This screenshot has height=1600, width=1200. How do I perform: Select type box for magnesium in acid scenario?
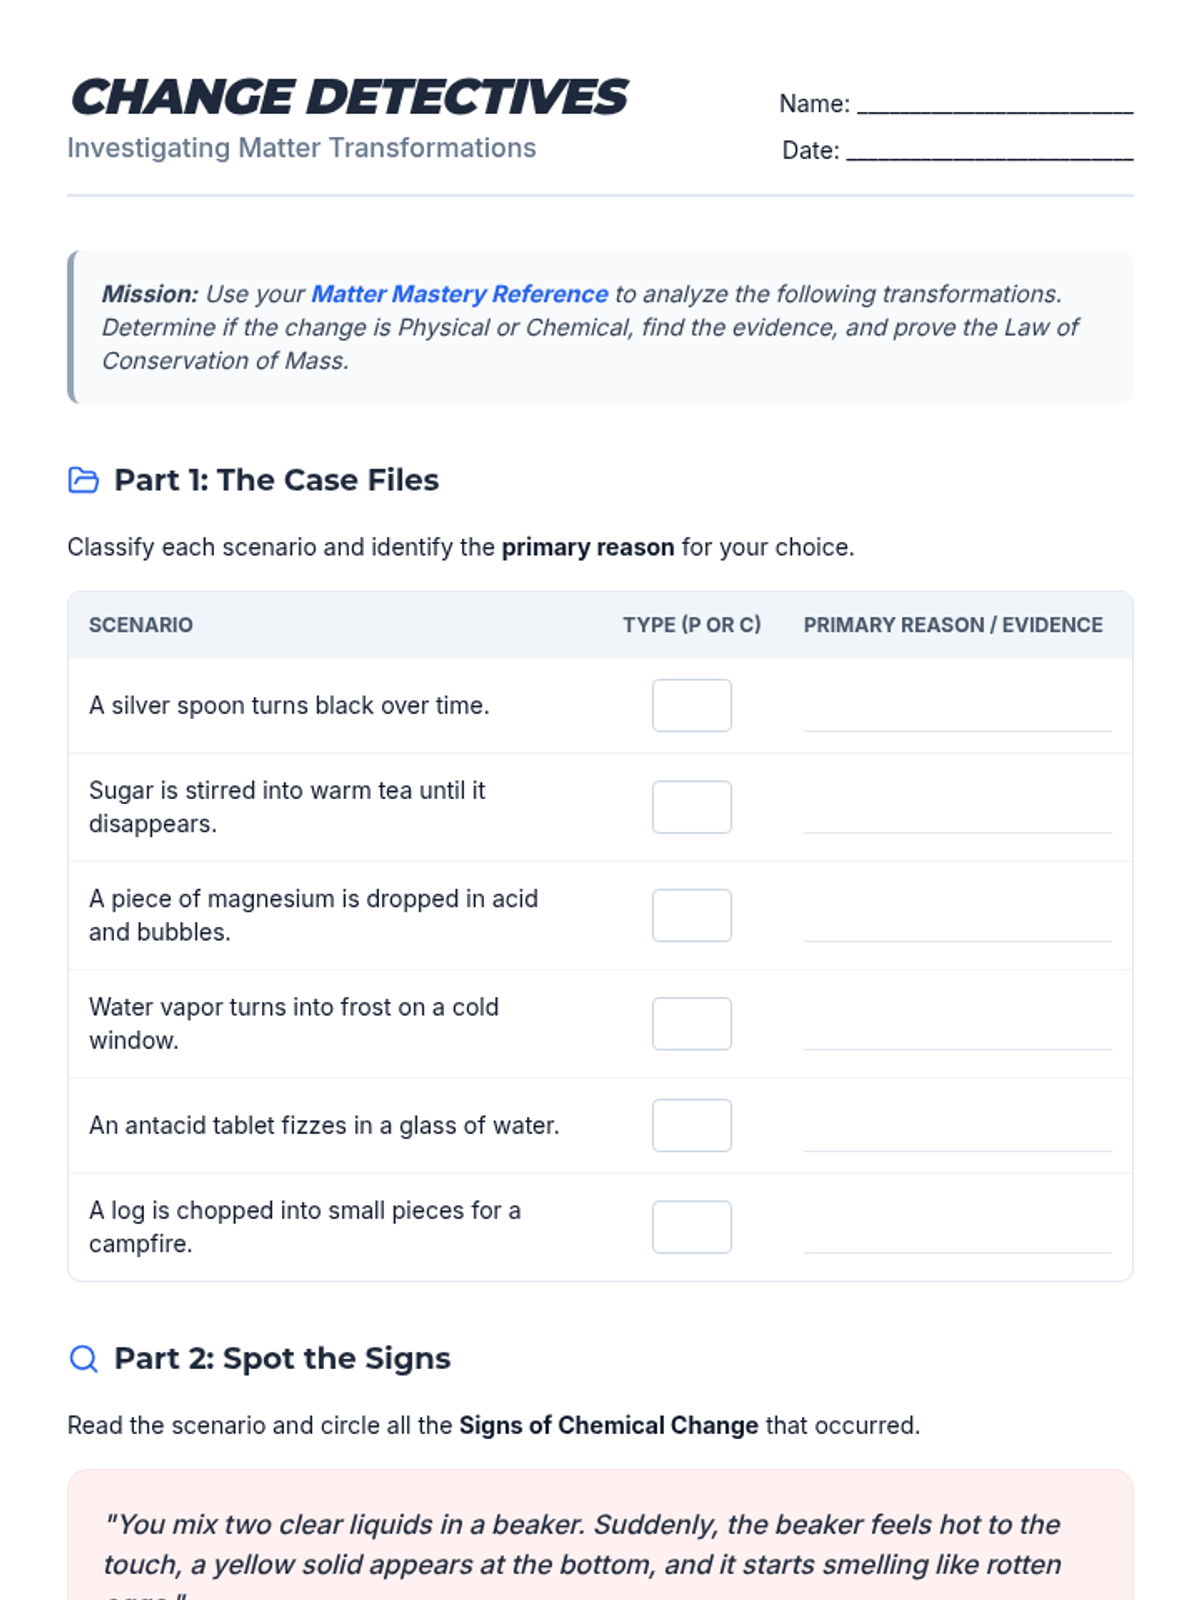coord(692,915)
